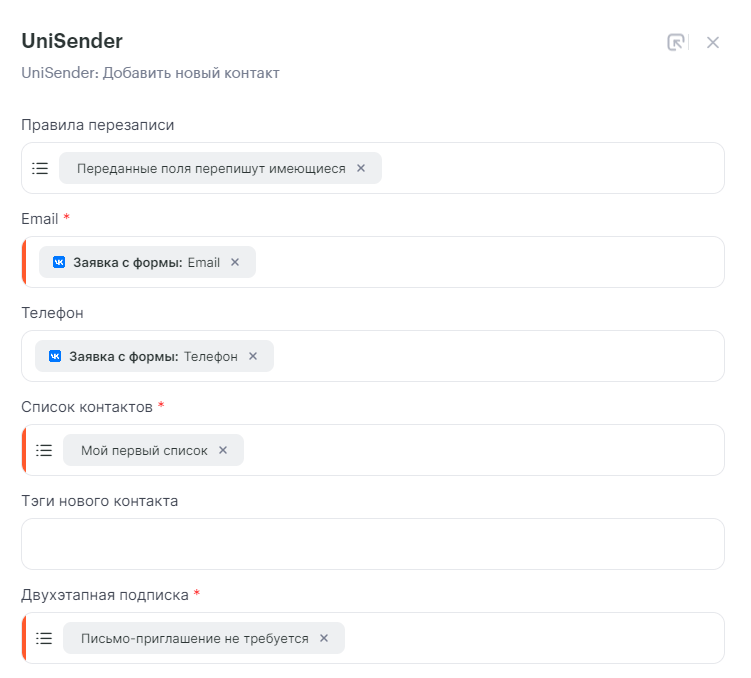Select the 'Мой первый список' chip
Viewport: 751px width, 678px height.
(x=144, y=450)
